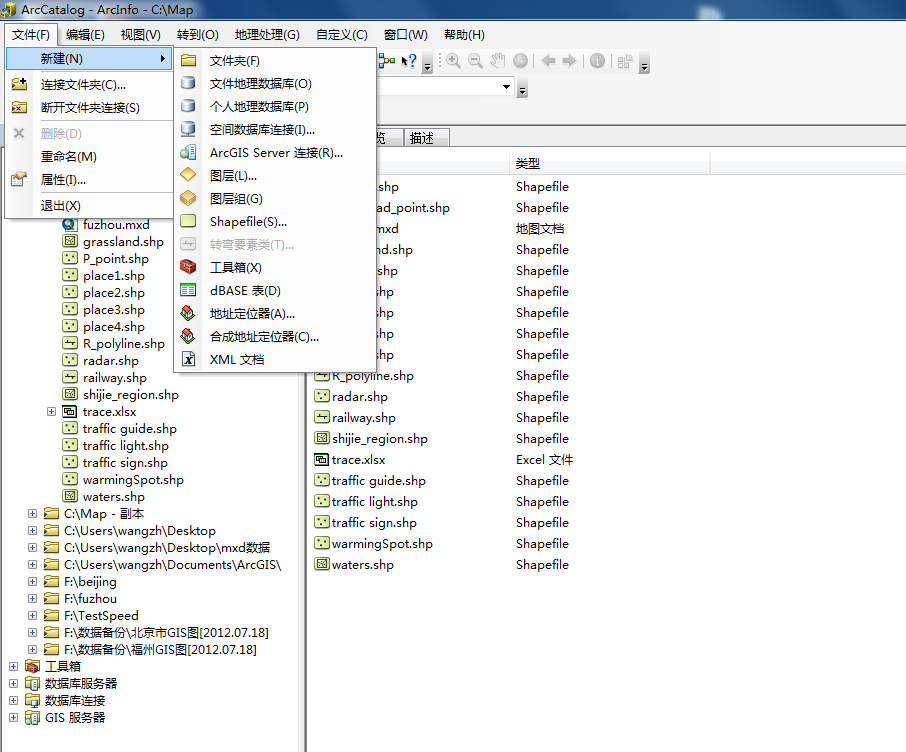Click the dBASE table icon
The width and height of the screenshot is (906, 752).
click(188, 290)
